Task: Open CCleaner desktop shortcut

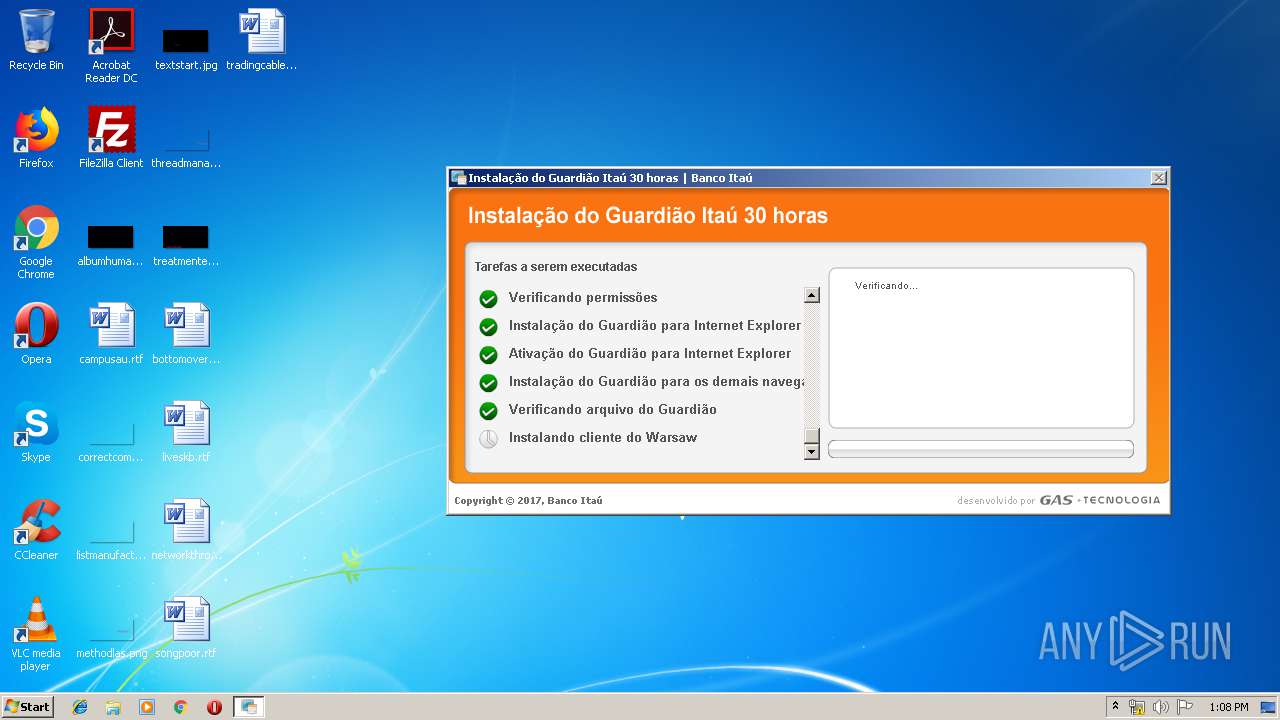Action: pyautogui.click(x=36, y=530)
